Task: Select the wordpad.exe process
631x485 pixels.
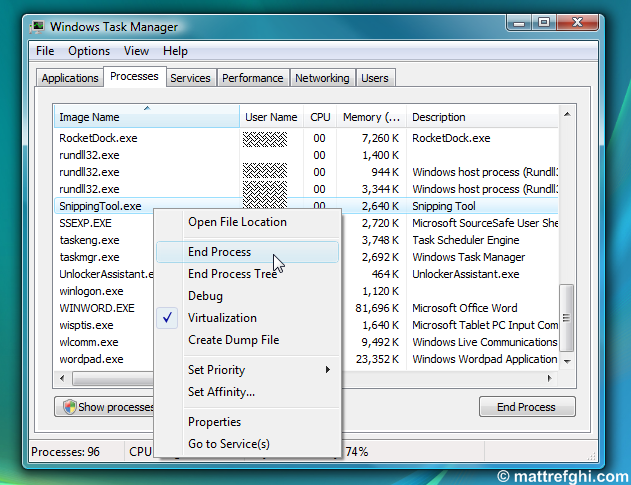Action: coord(91,359)
